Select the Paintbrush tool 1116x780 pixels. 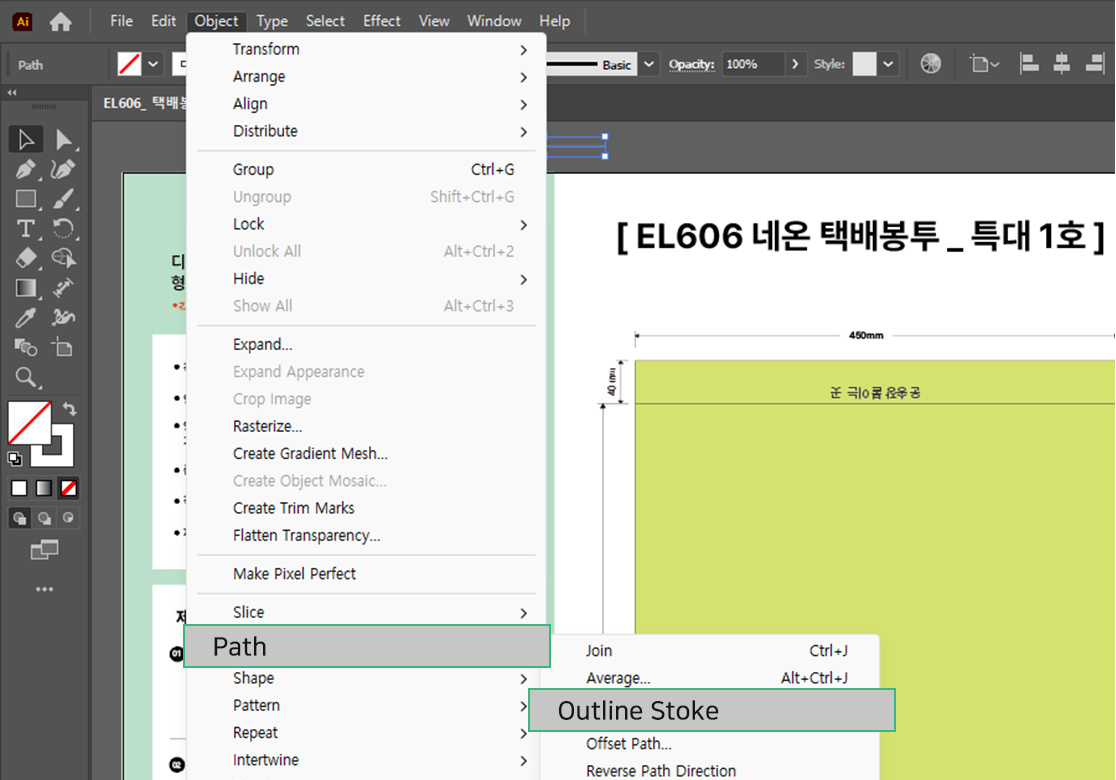click(63, 199)
